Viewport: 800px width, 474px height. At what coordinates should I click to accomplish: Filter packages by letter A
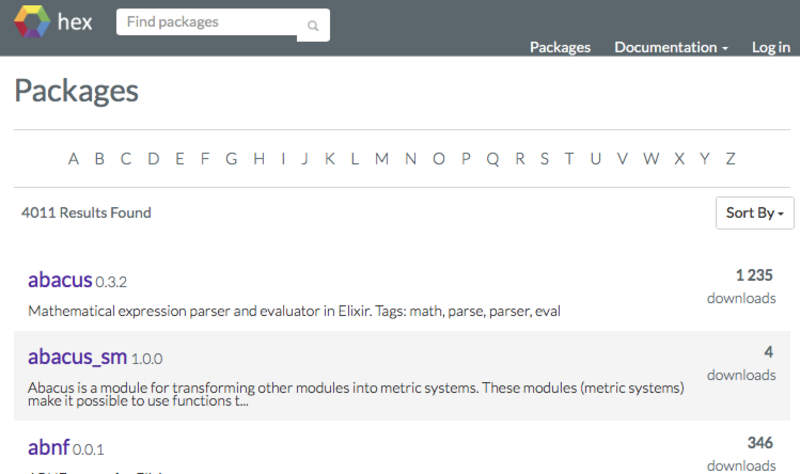[73, 158]
